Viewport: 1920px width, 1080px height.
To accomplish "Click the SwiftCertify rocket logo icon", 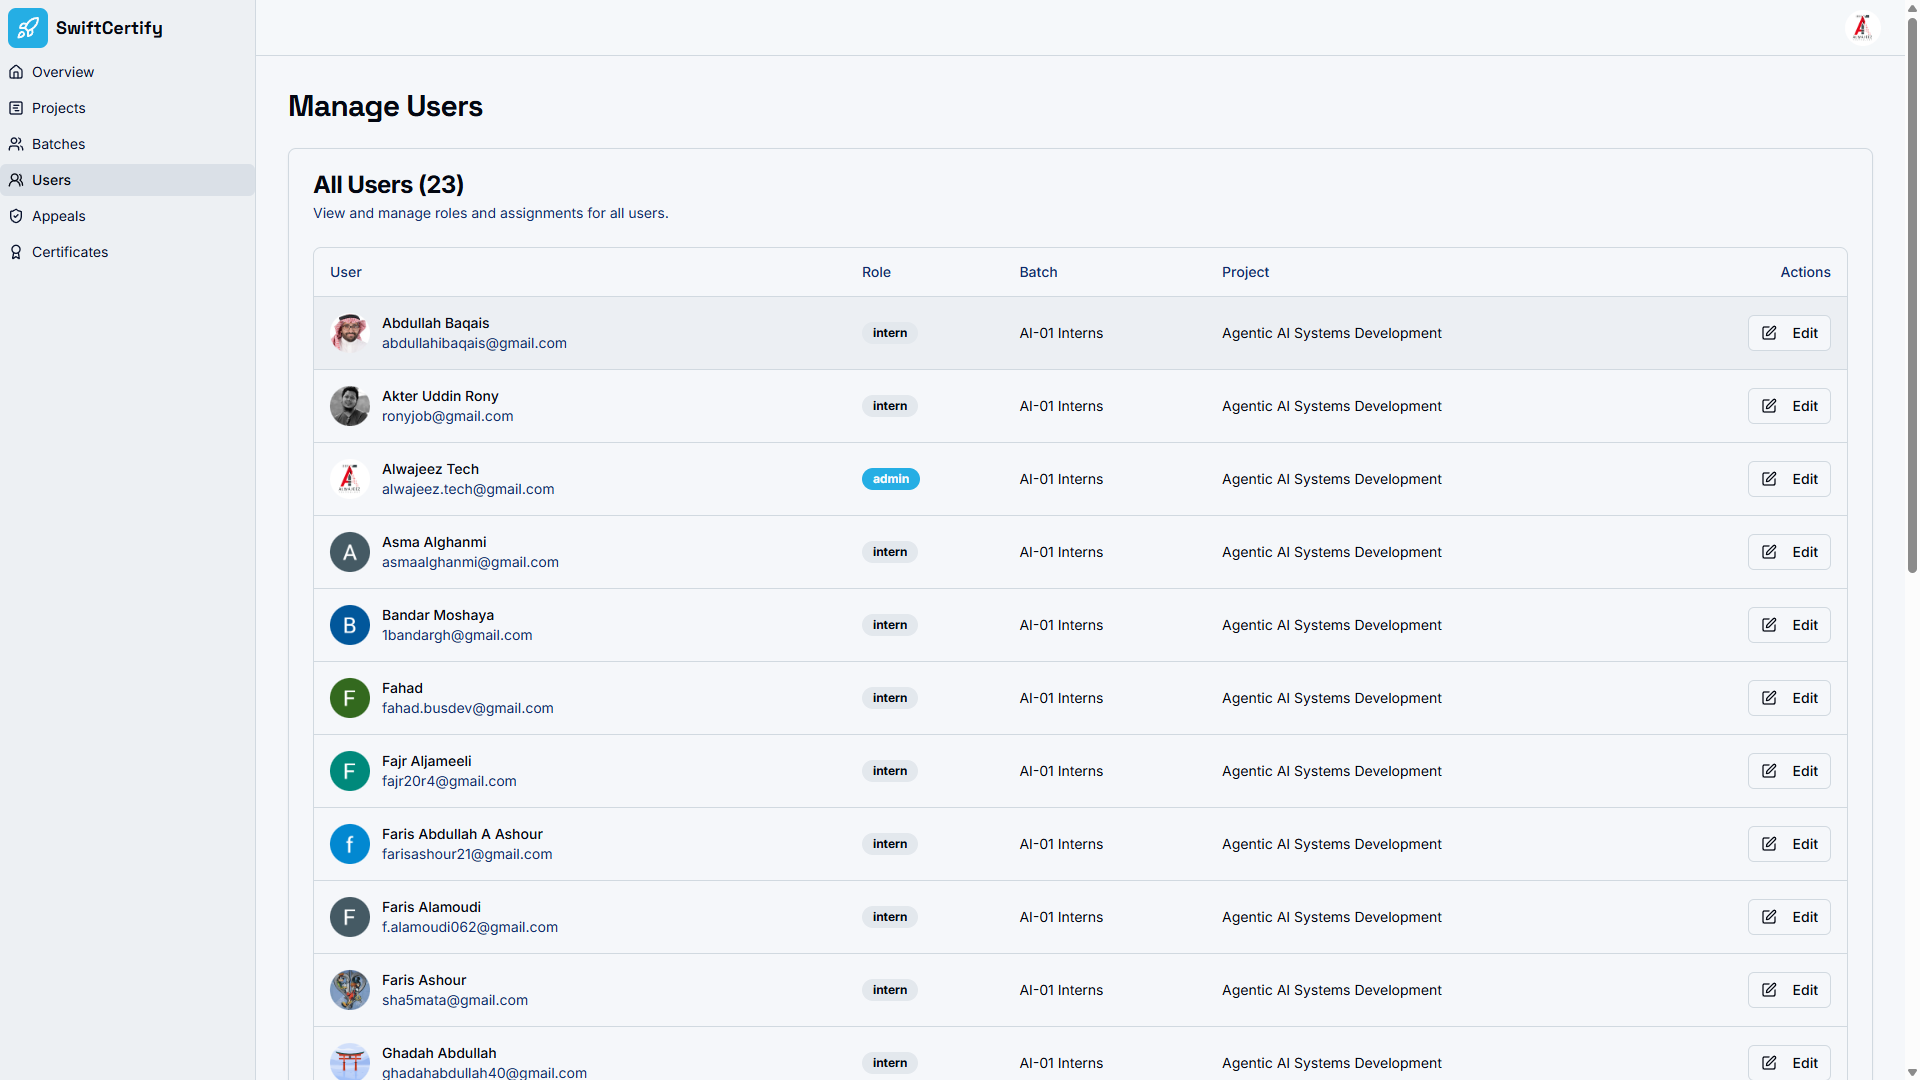I will (28, 28).
